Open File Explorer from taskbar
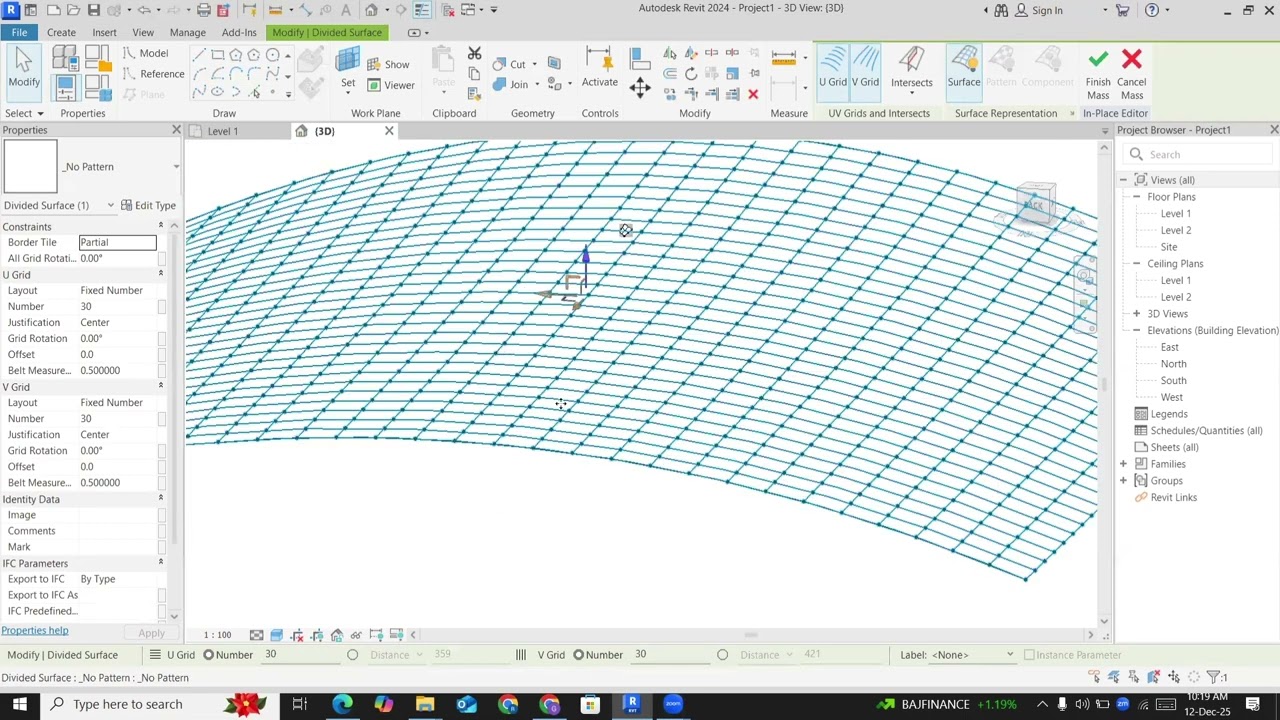Image resolution: width=1280 pixels, height=720 pixels. 425,704
